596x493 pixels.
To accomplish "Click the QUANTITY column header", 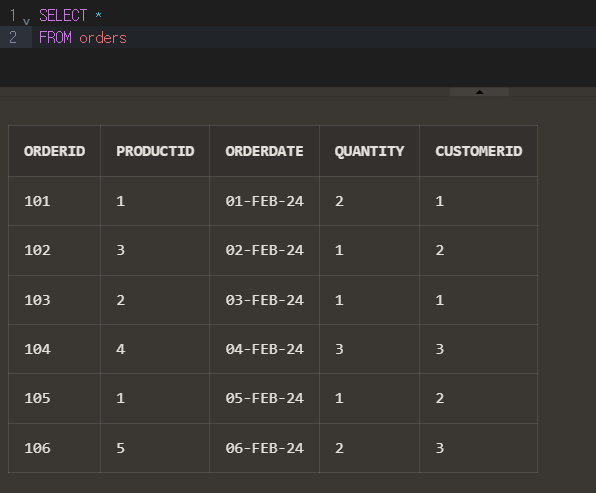I will (369, 152).
